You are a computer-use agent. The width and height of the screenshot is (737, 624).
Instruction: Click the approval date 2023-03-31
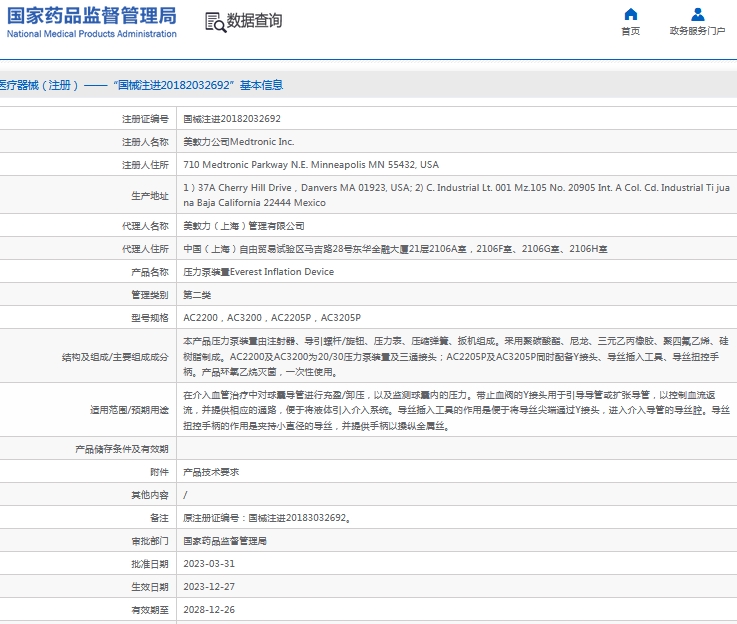[209, 564]
